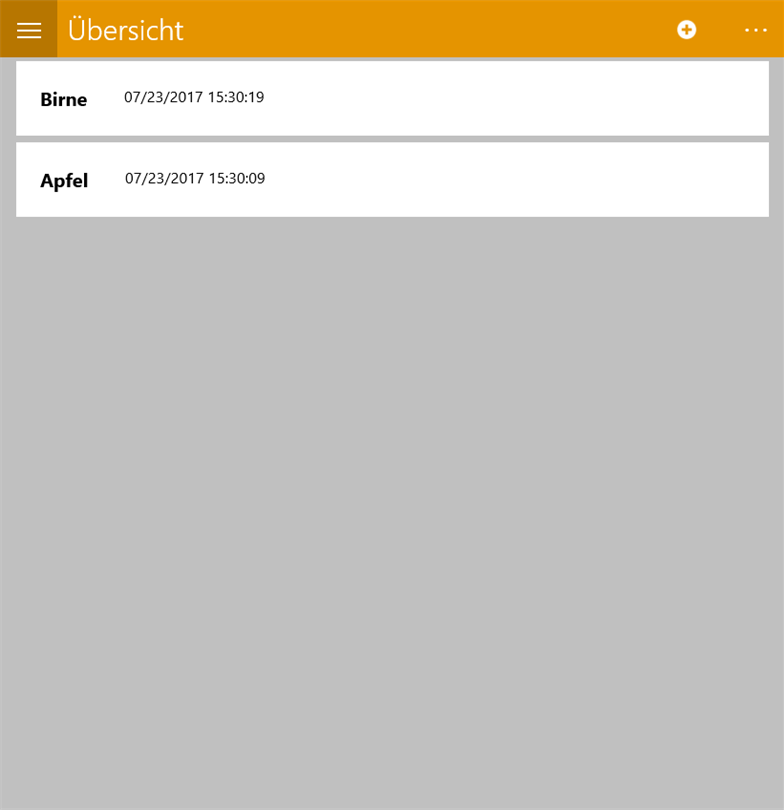Click the bold Birne name label
784x810 pixels.
64,99
